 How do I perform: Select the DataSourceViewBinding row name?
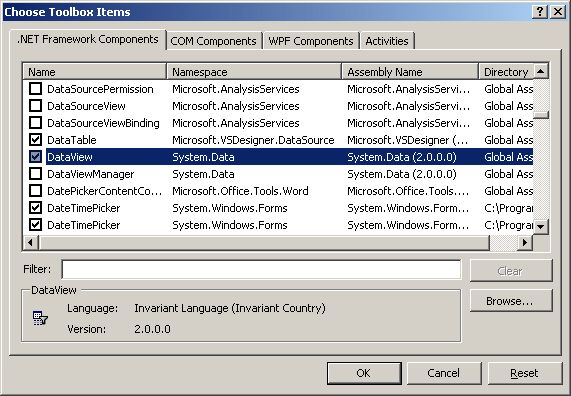[x=103, y=123]
